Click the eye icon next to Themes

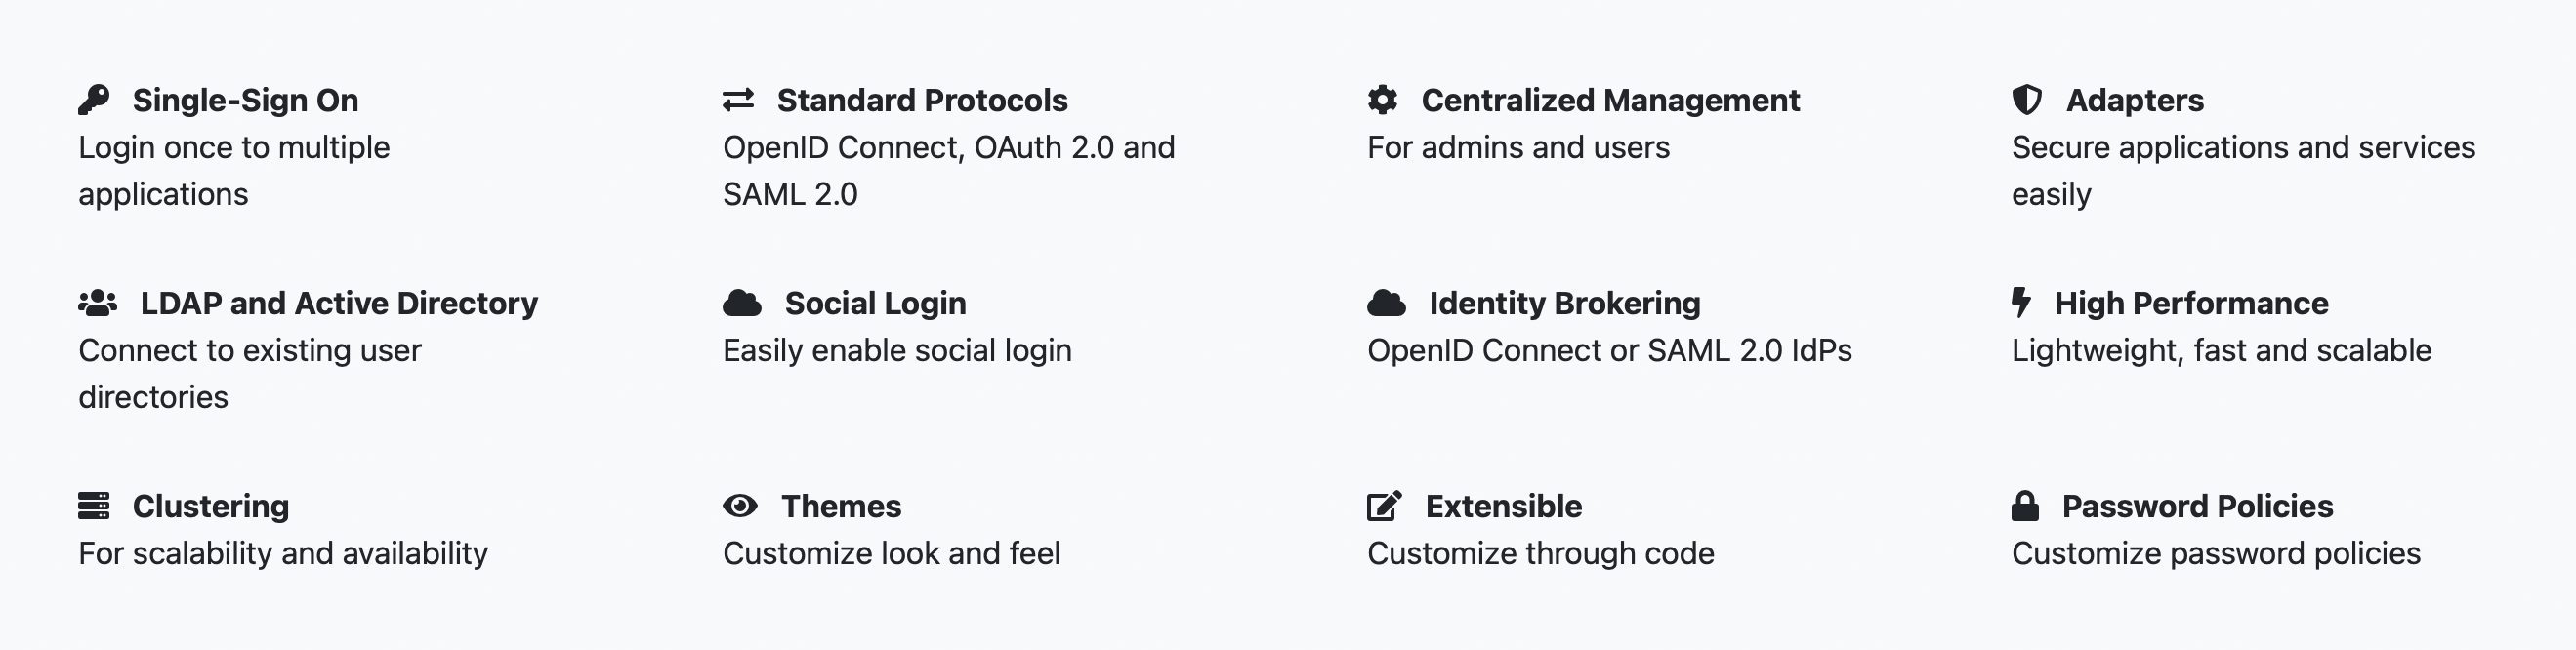(x=740, y=506)
